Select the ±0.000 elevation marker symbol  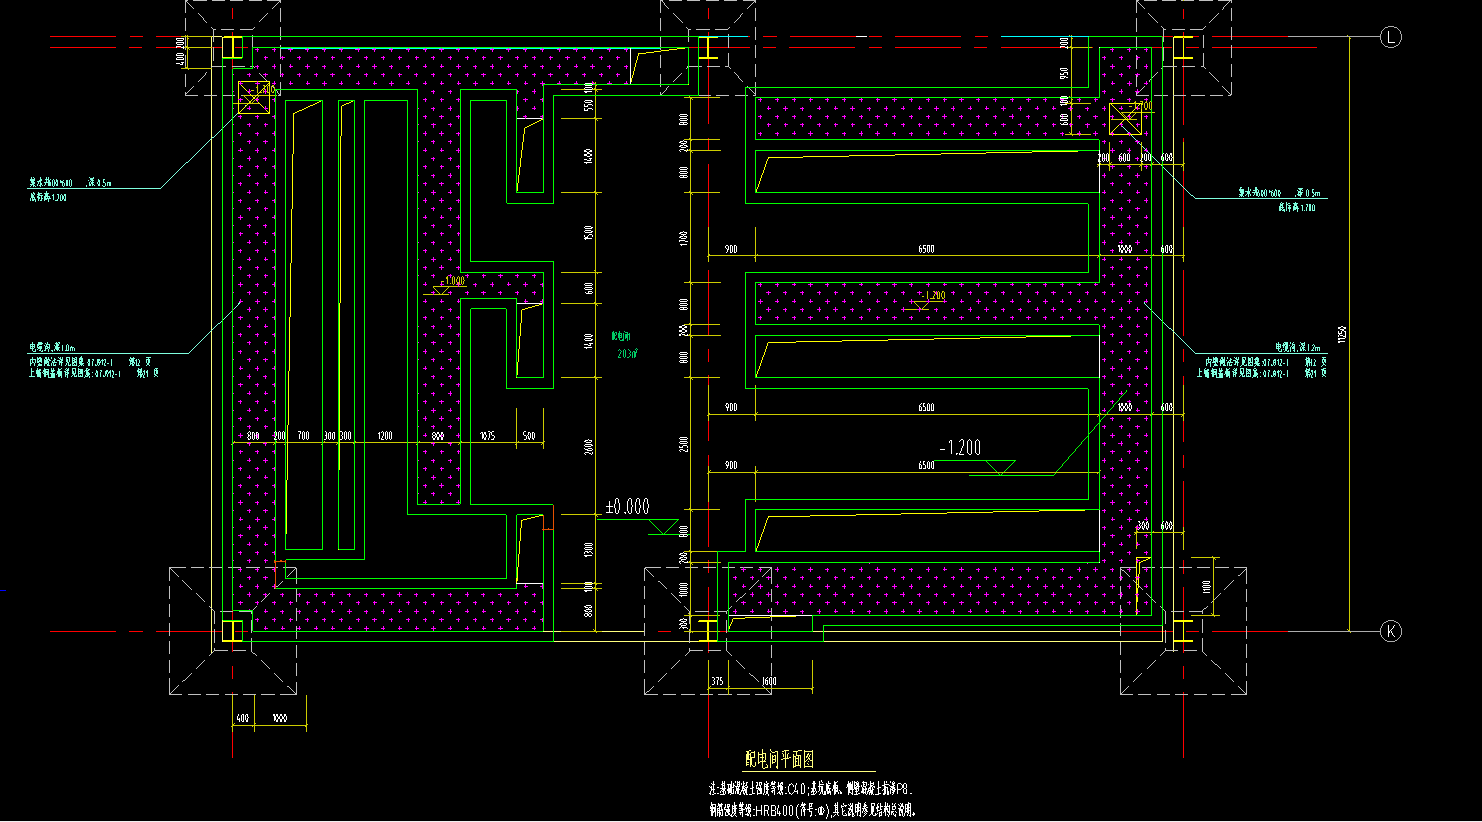pyautogui.click(x=640, y=515)
